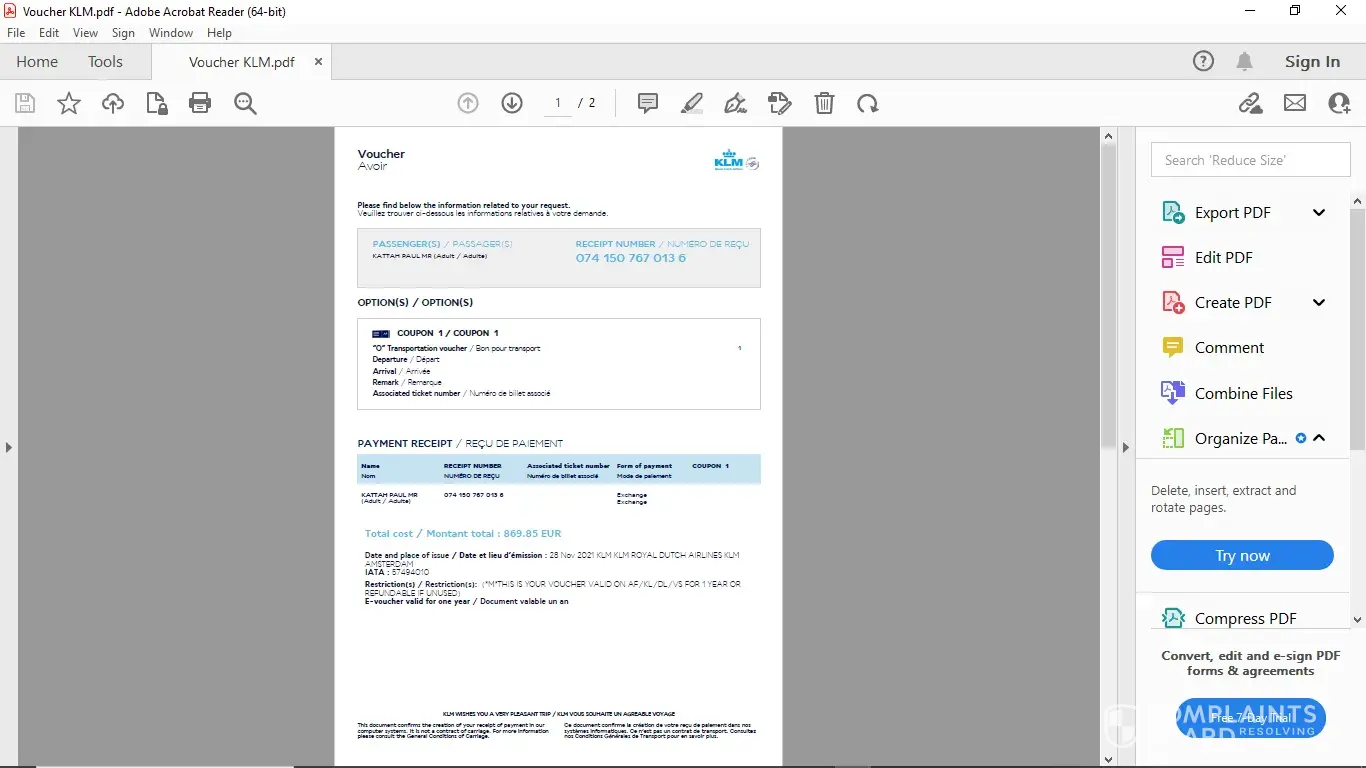1366x768 pixels.
Task: Open notifications bell
Action: pyautogui.click(x=1244, y=62)
